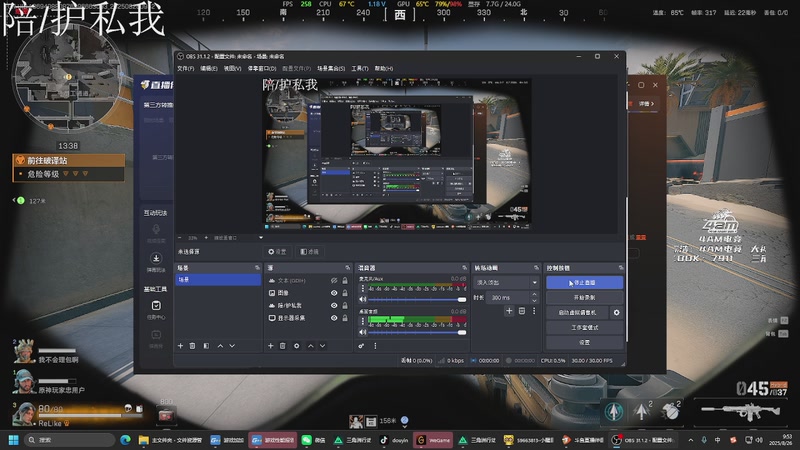The width and height of the screenshot is (800, 450).
Task: Open the 文件(F) menu
Action: click(x=185, y=68)
